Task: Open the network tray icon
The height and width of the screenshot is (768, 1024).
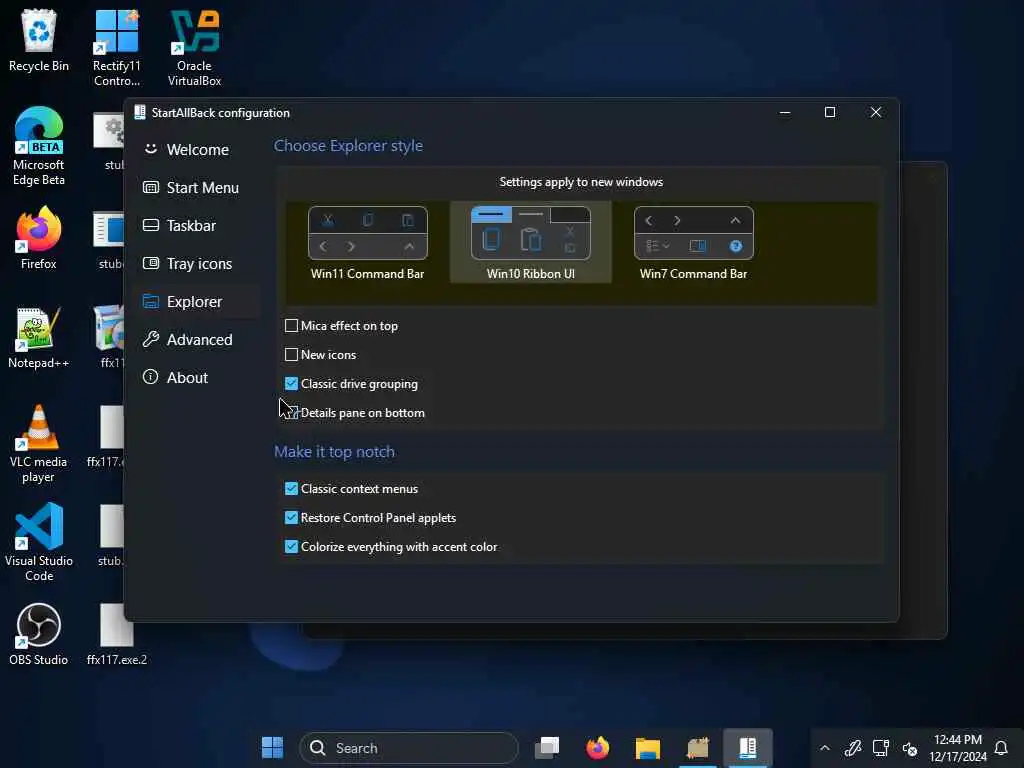Action: [881, 748]
